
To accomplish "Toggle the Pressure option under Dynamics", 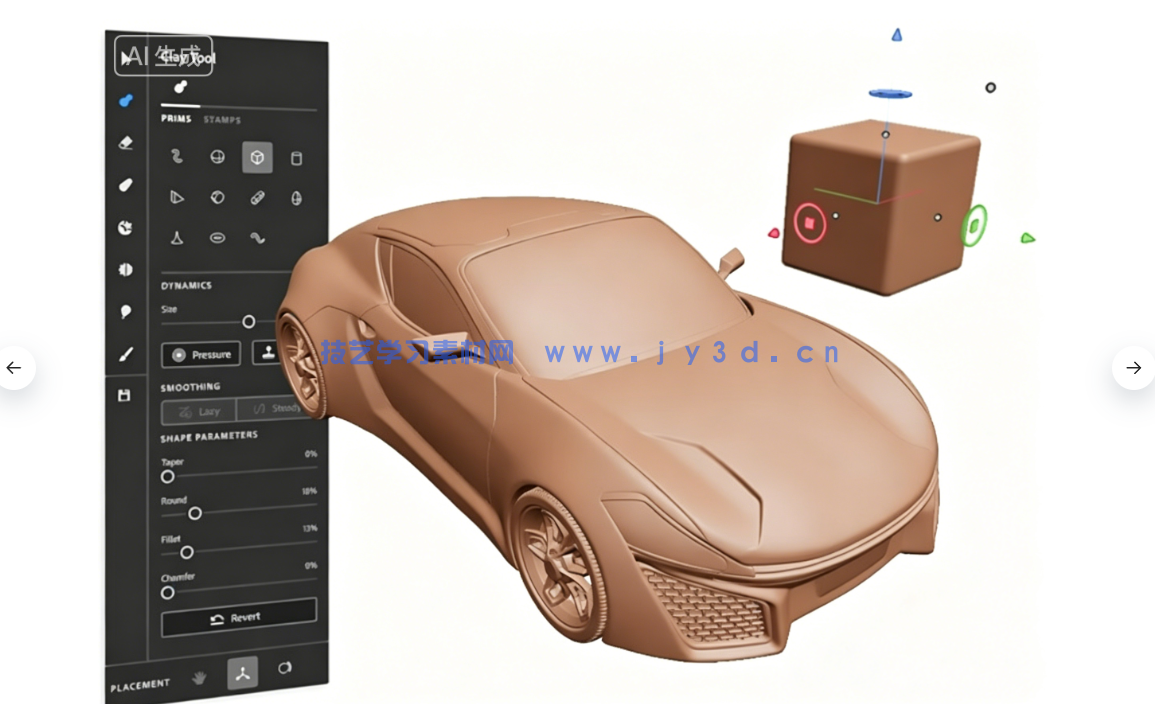I will pyautogui.click(x=200, y=354).
